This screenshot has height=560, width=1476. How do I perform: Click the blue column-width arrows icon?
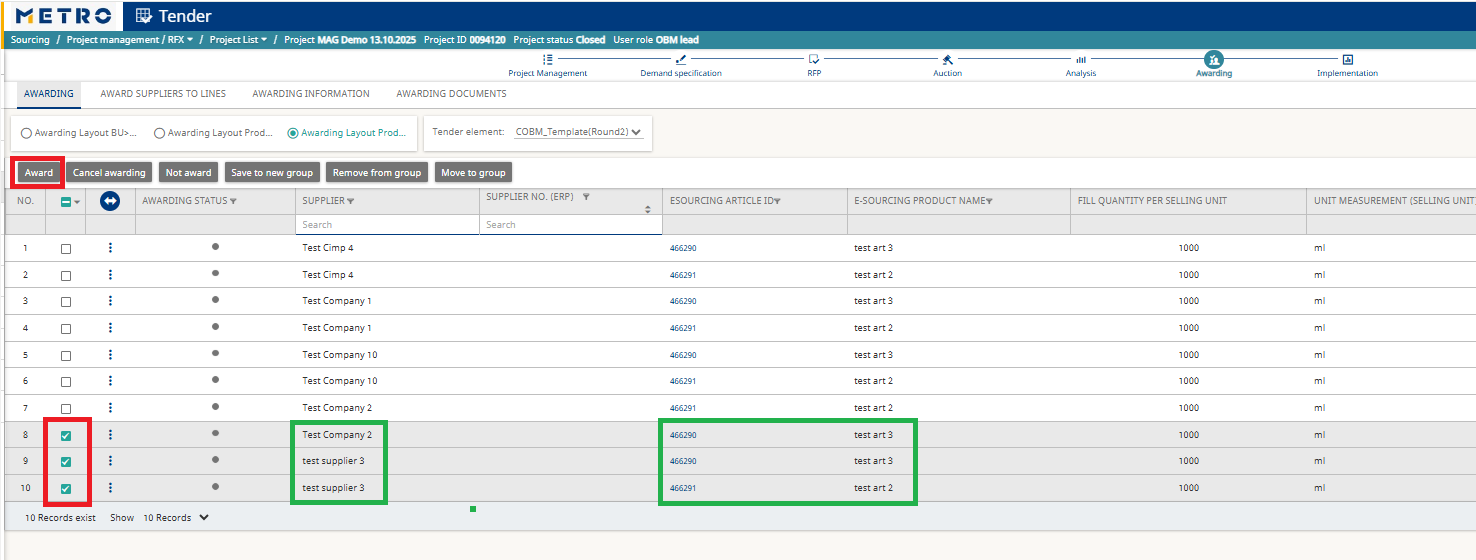point(110,201)
